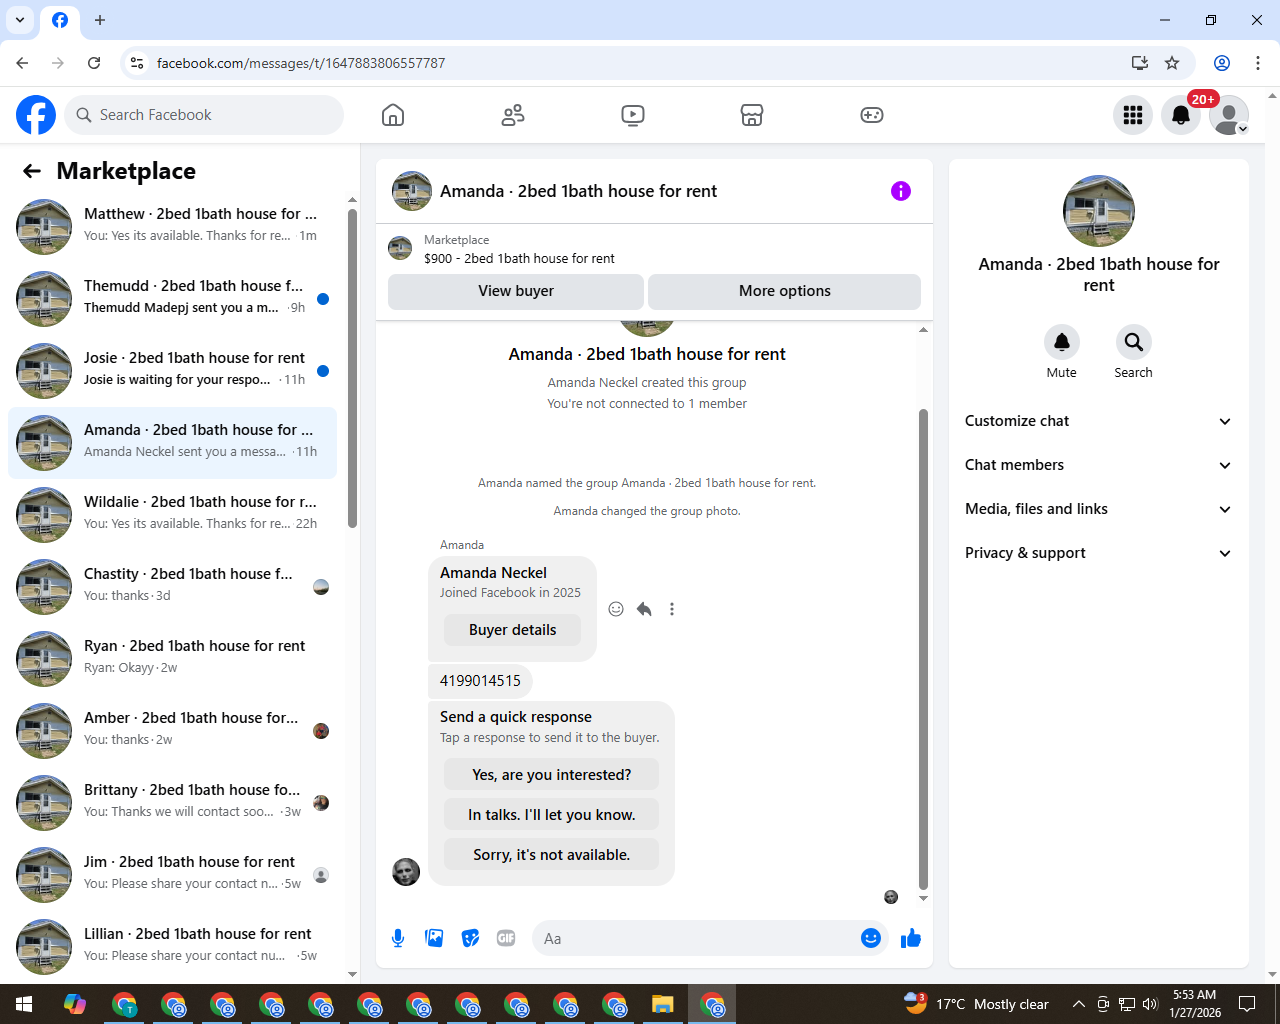1280x1024 pixels.
Task: Open the $900 - 2bed 1bath listing link
Action: [519, 258]
